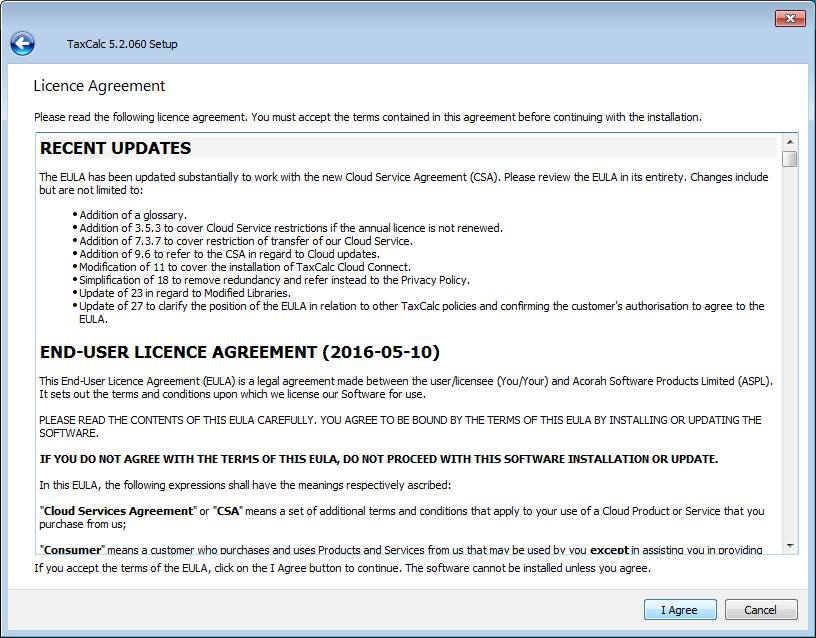Click the 'Addition of 3.5.3' bullet line
This screenshot has height=638, width=816.
click(x=290, y=228)
